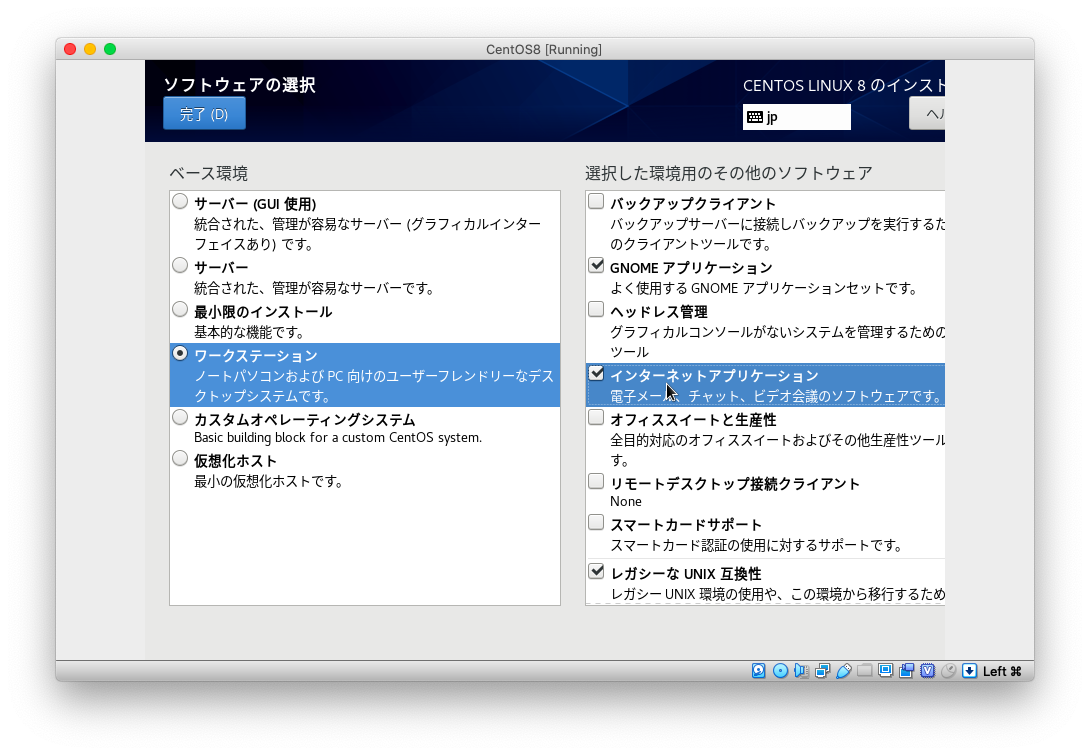Click the CentOS8 [Running] window title
1090x755 pixels.
(x=544, y=49)
